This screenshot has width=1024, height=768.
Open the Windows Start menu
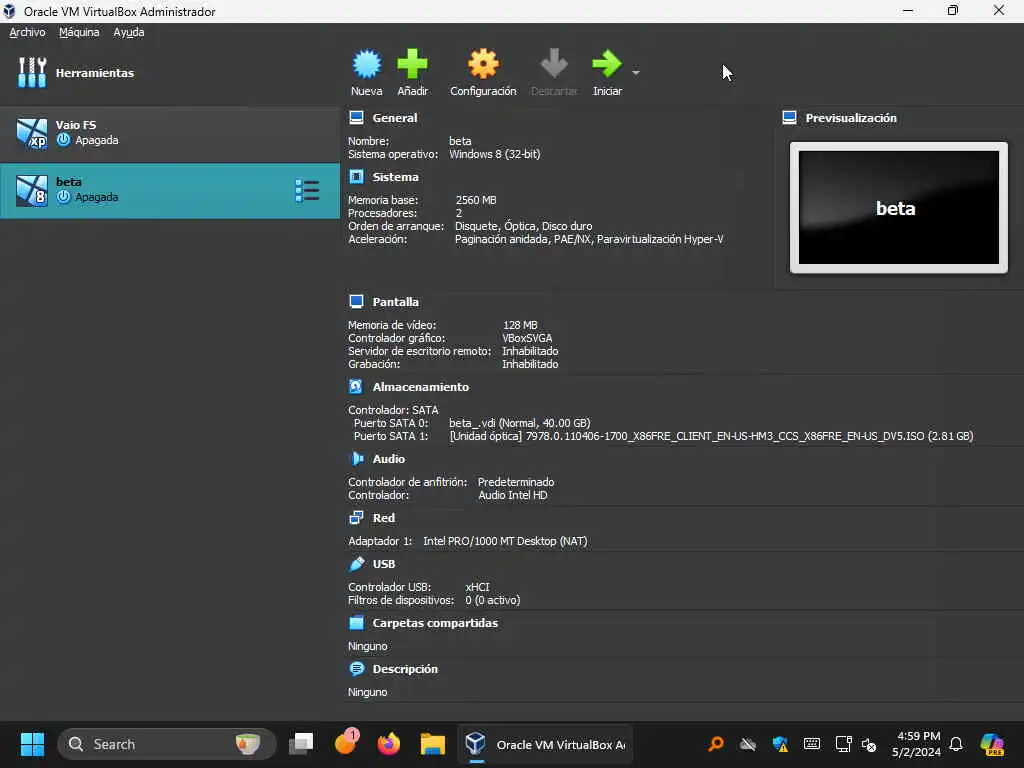click(32, 744)
